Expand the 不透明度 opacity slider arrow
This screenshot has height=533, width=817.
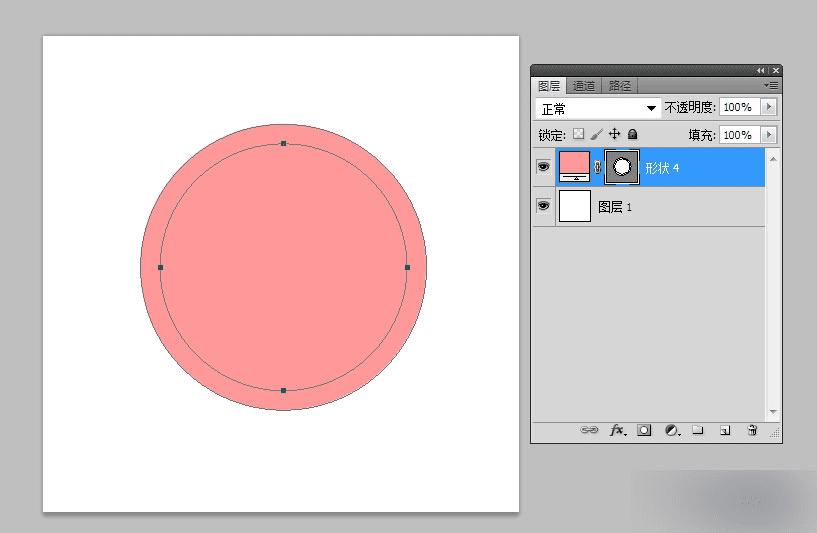[769, 107]
